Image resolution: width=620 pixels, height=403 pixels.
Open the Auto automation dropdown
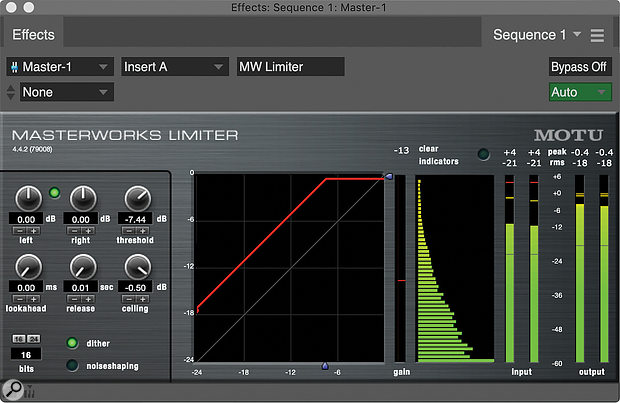580,92
